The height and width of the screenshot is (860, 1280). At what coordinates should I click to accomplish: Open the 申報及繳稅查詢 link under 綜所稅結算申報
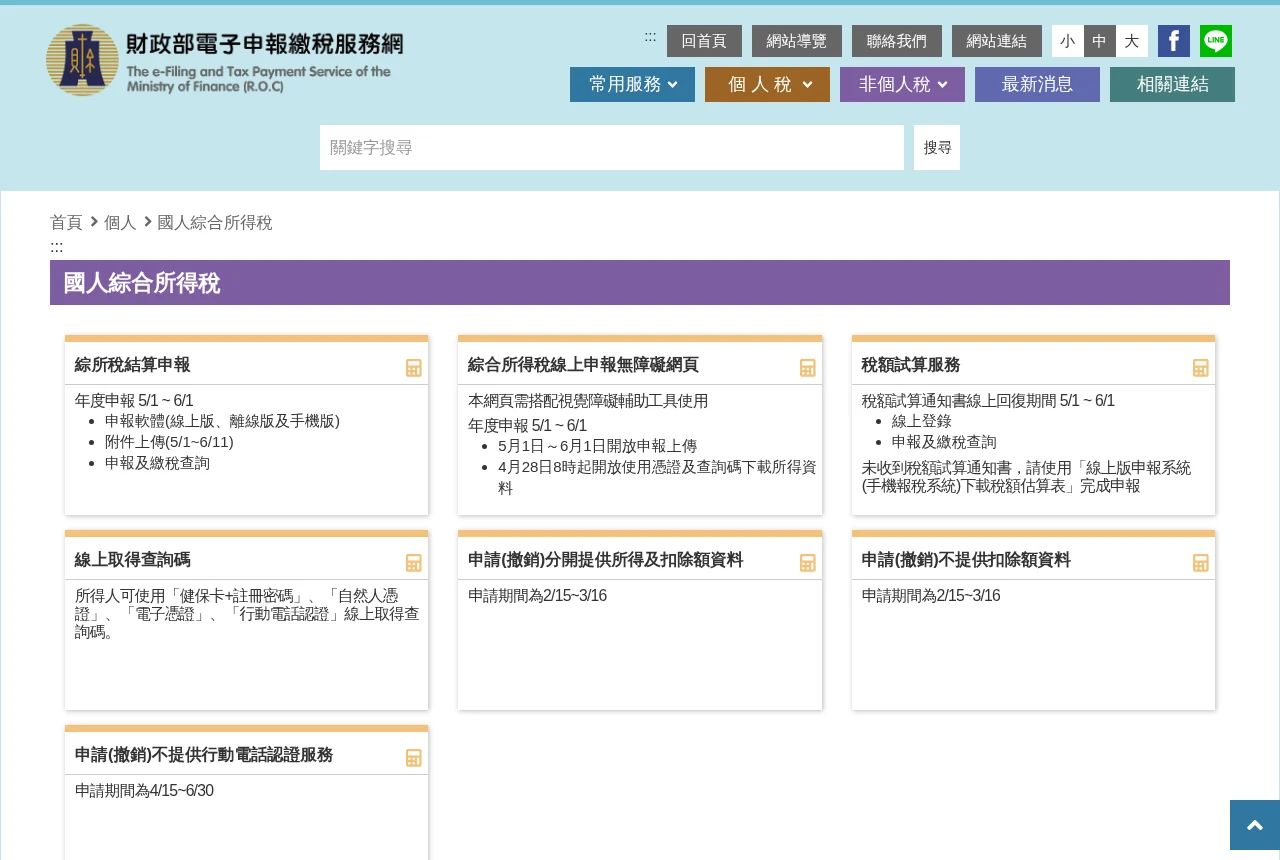coord(157,463)
